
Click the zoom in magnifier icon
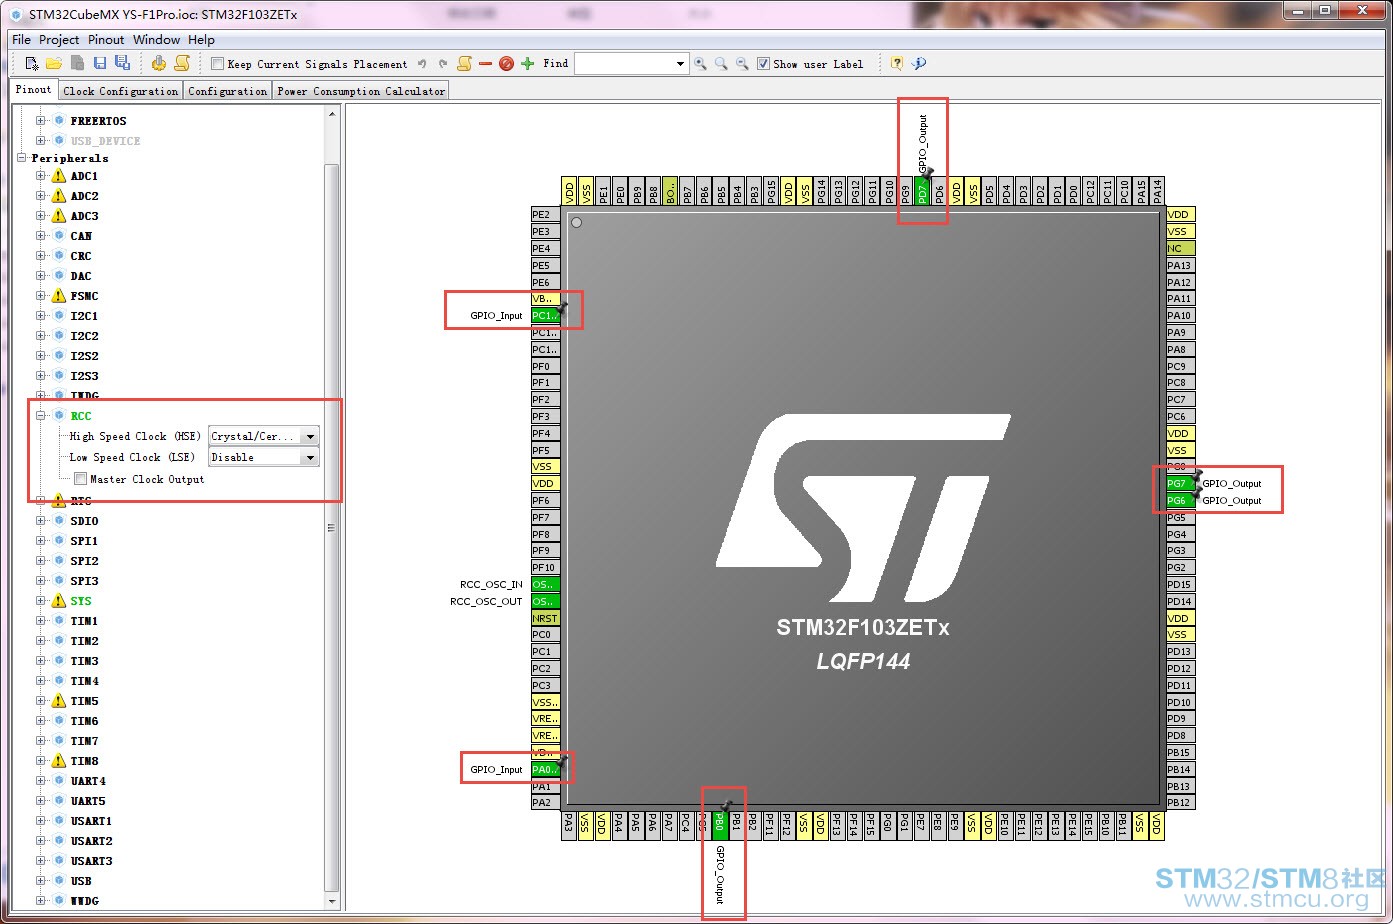point(700,63)
